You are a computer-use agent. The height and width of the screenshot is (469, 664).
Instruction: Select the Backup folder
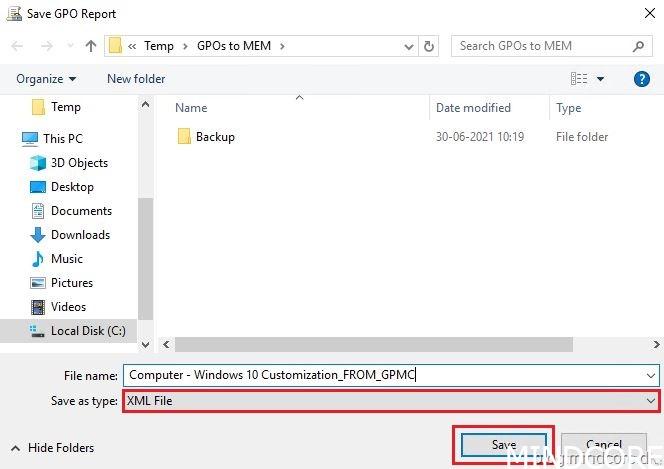tap(214, 137)
